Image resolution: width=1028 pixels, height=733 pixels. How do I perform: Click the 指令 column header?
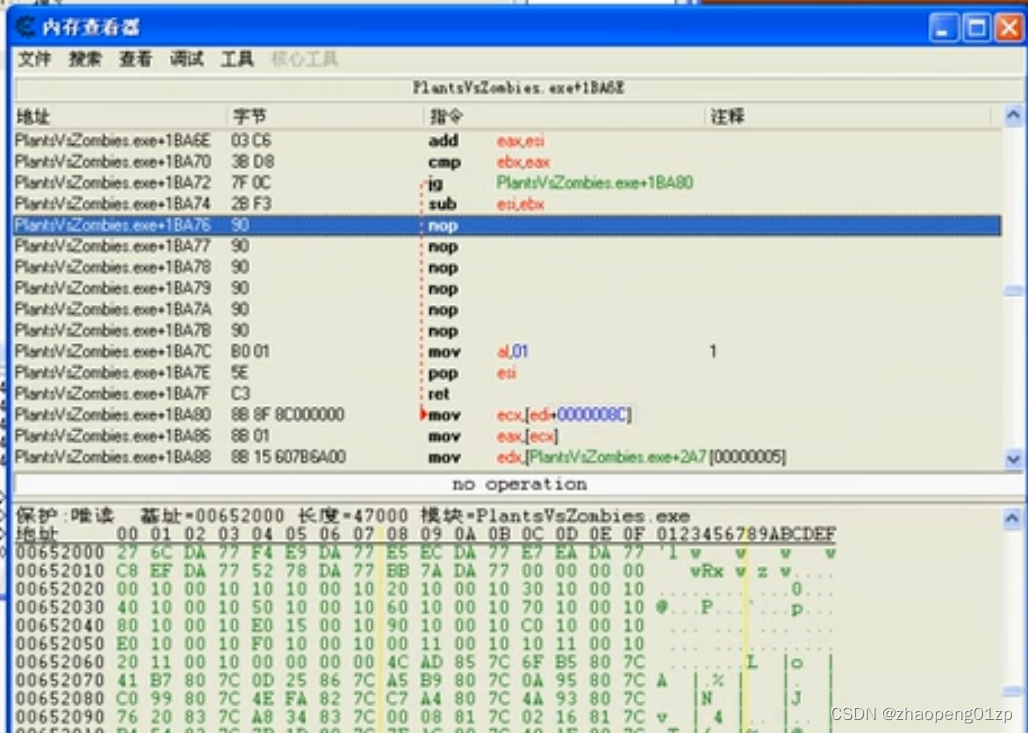[x=564, y=117]
